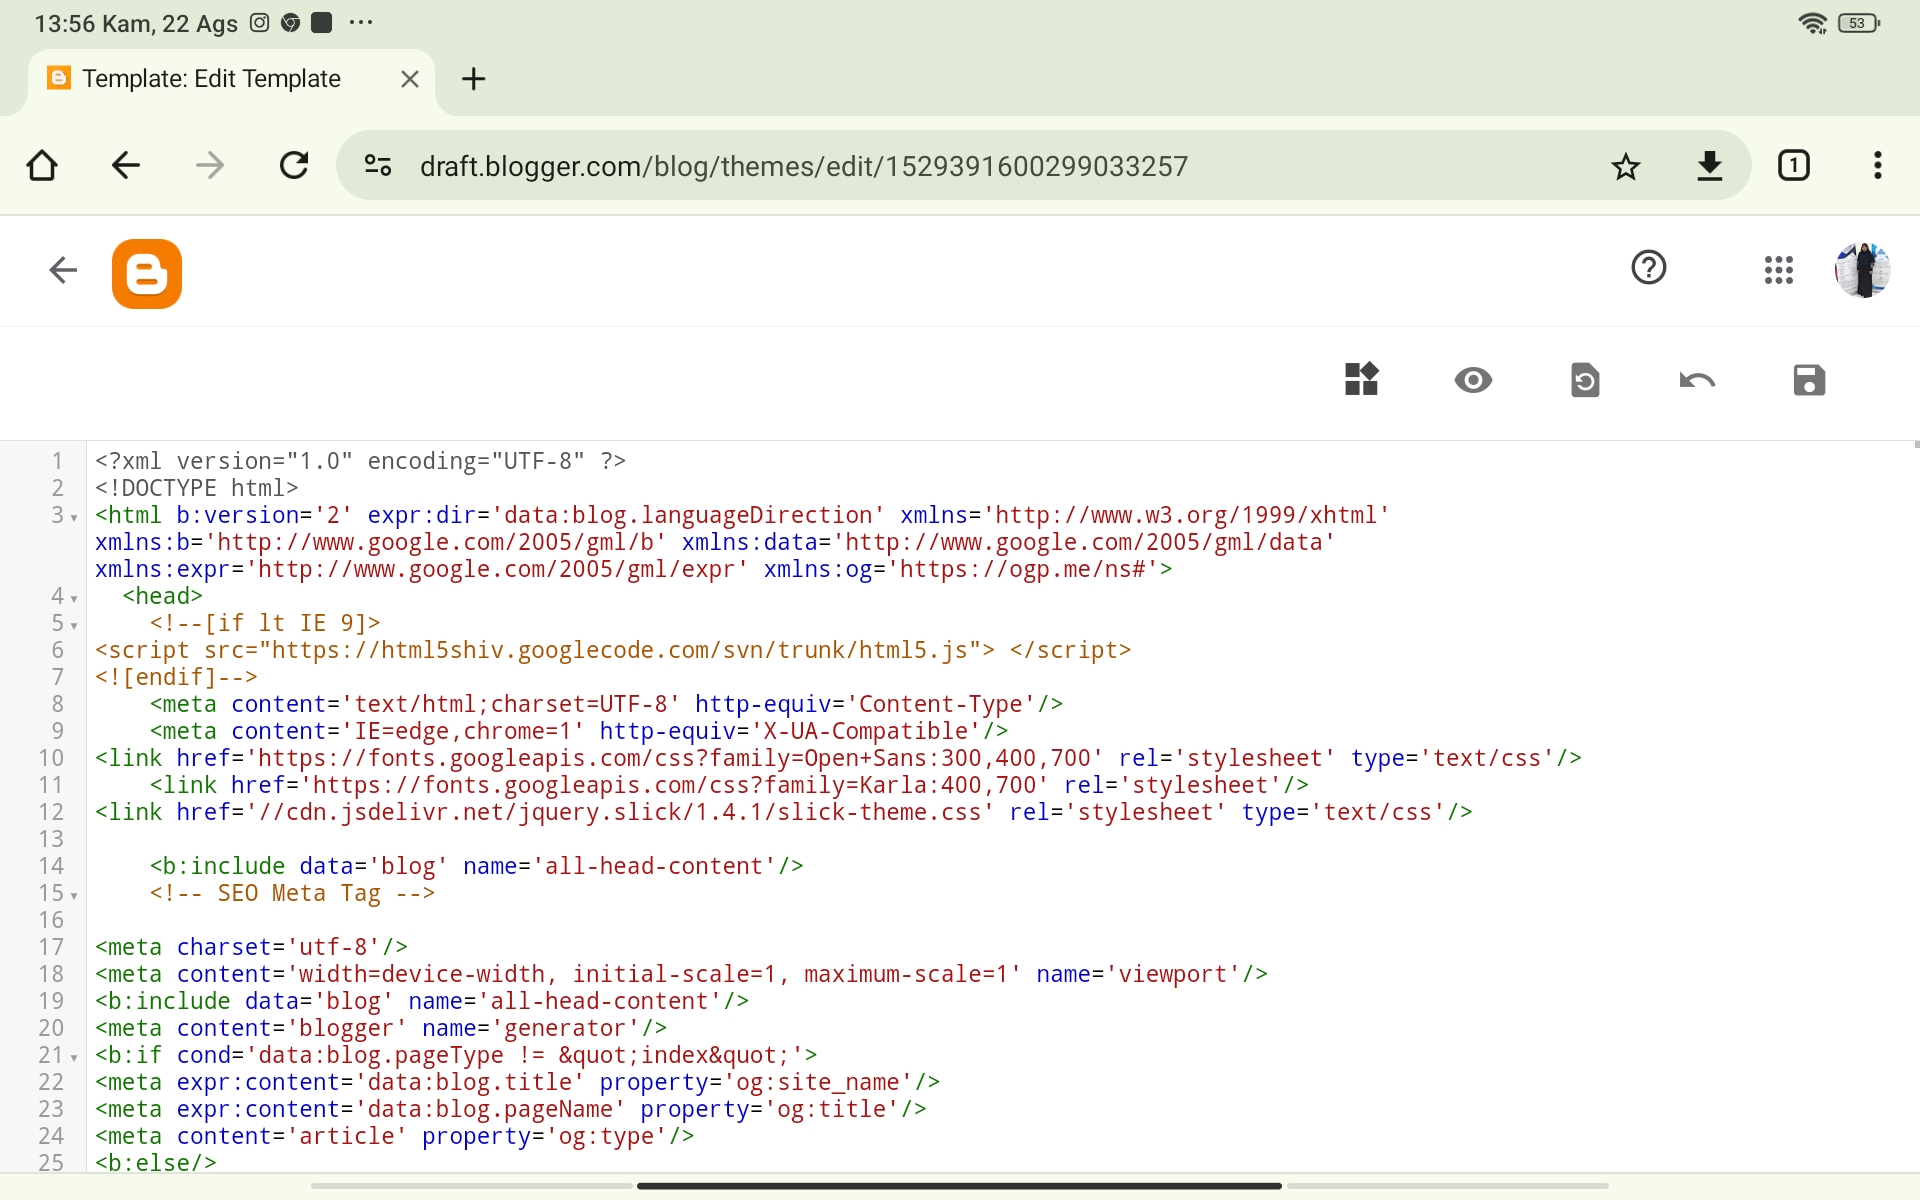1920x1200 pixels.
Task: Click the '<!DOCTYPE html>' code line
Action: click(197, 488)
